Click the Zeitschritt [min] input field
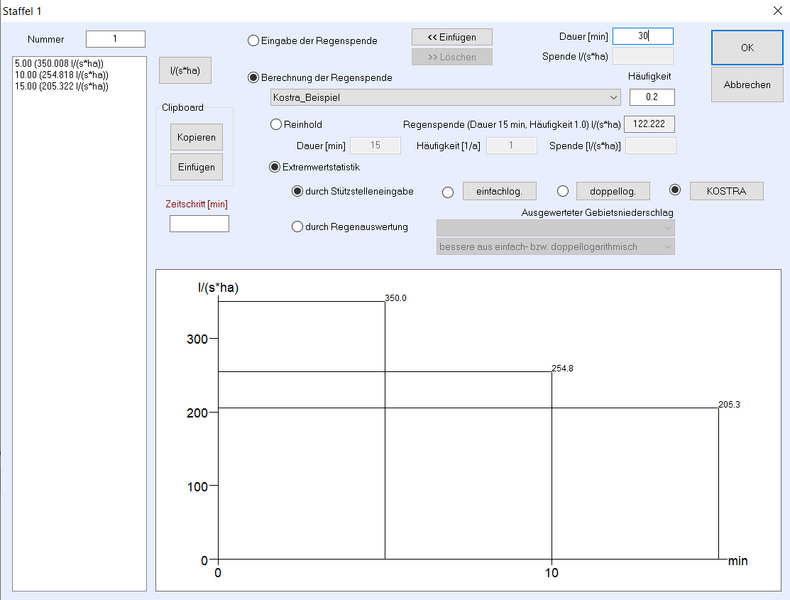The width and height of the screenshot is (790, 600). tap(199, 224)
